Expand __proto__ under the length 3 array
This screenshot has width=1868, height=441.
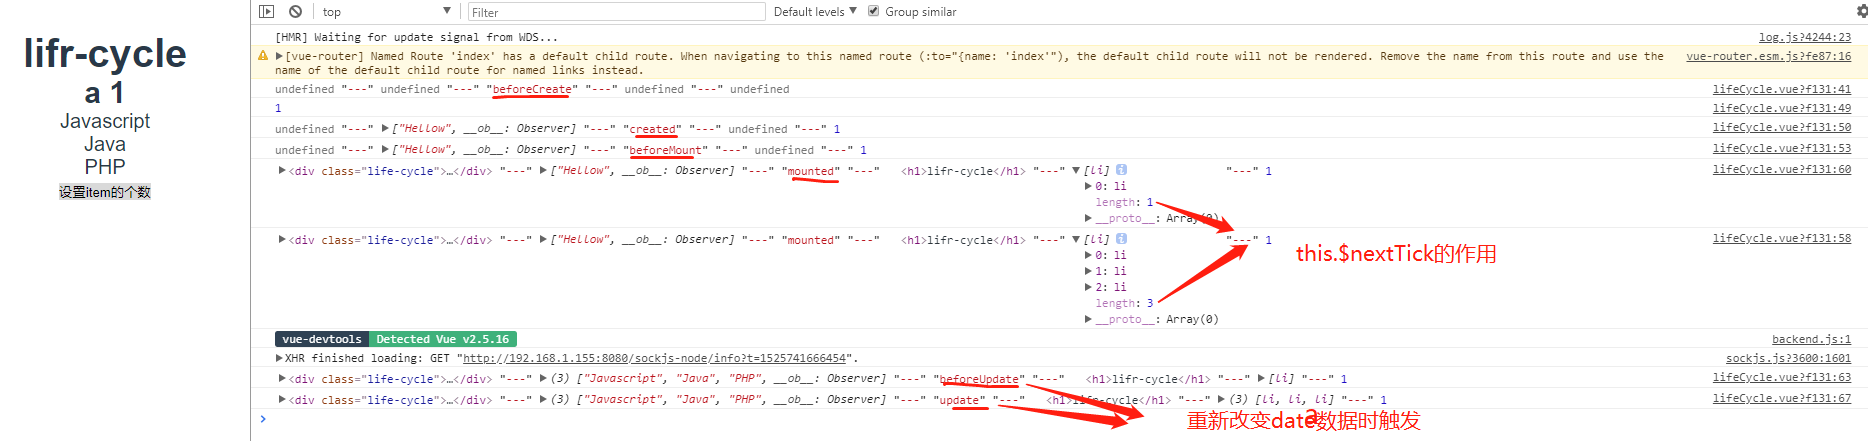[x=1088, y=319]
